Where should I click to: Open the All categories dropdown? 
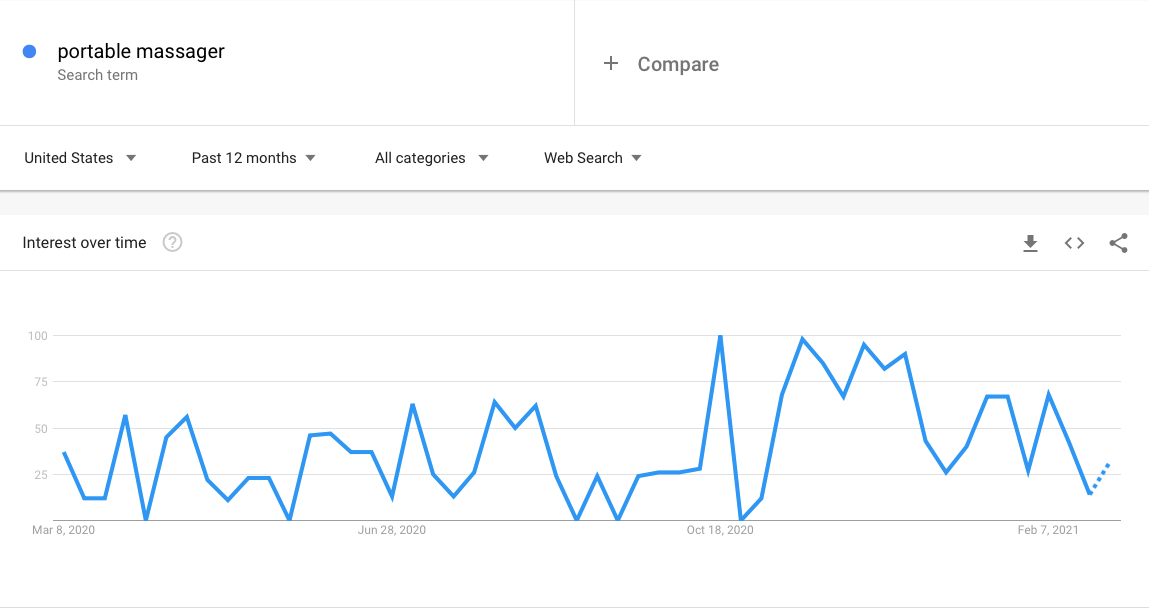(431, 158)
